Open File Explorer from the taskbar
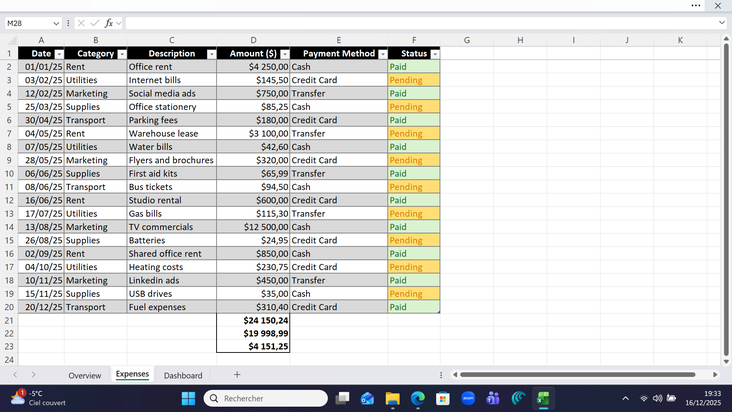The height and width of the screenshot is (412, 732). [x=393, y=398]
